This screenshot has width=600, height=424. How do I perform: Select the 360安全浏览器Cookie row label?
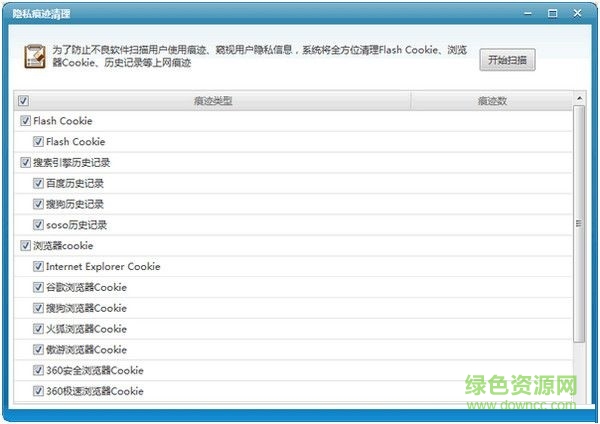(x=95, y=370)
